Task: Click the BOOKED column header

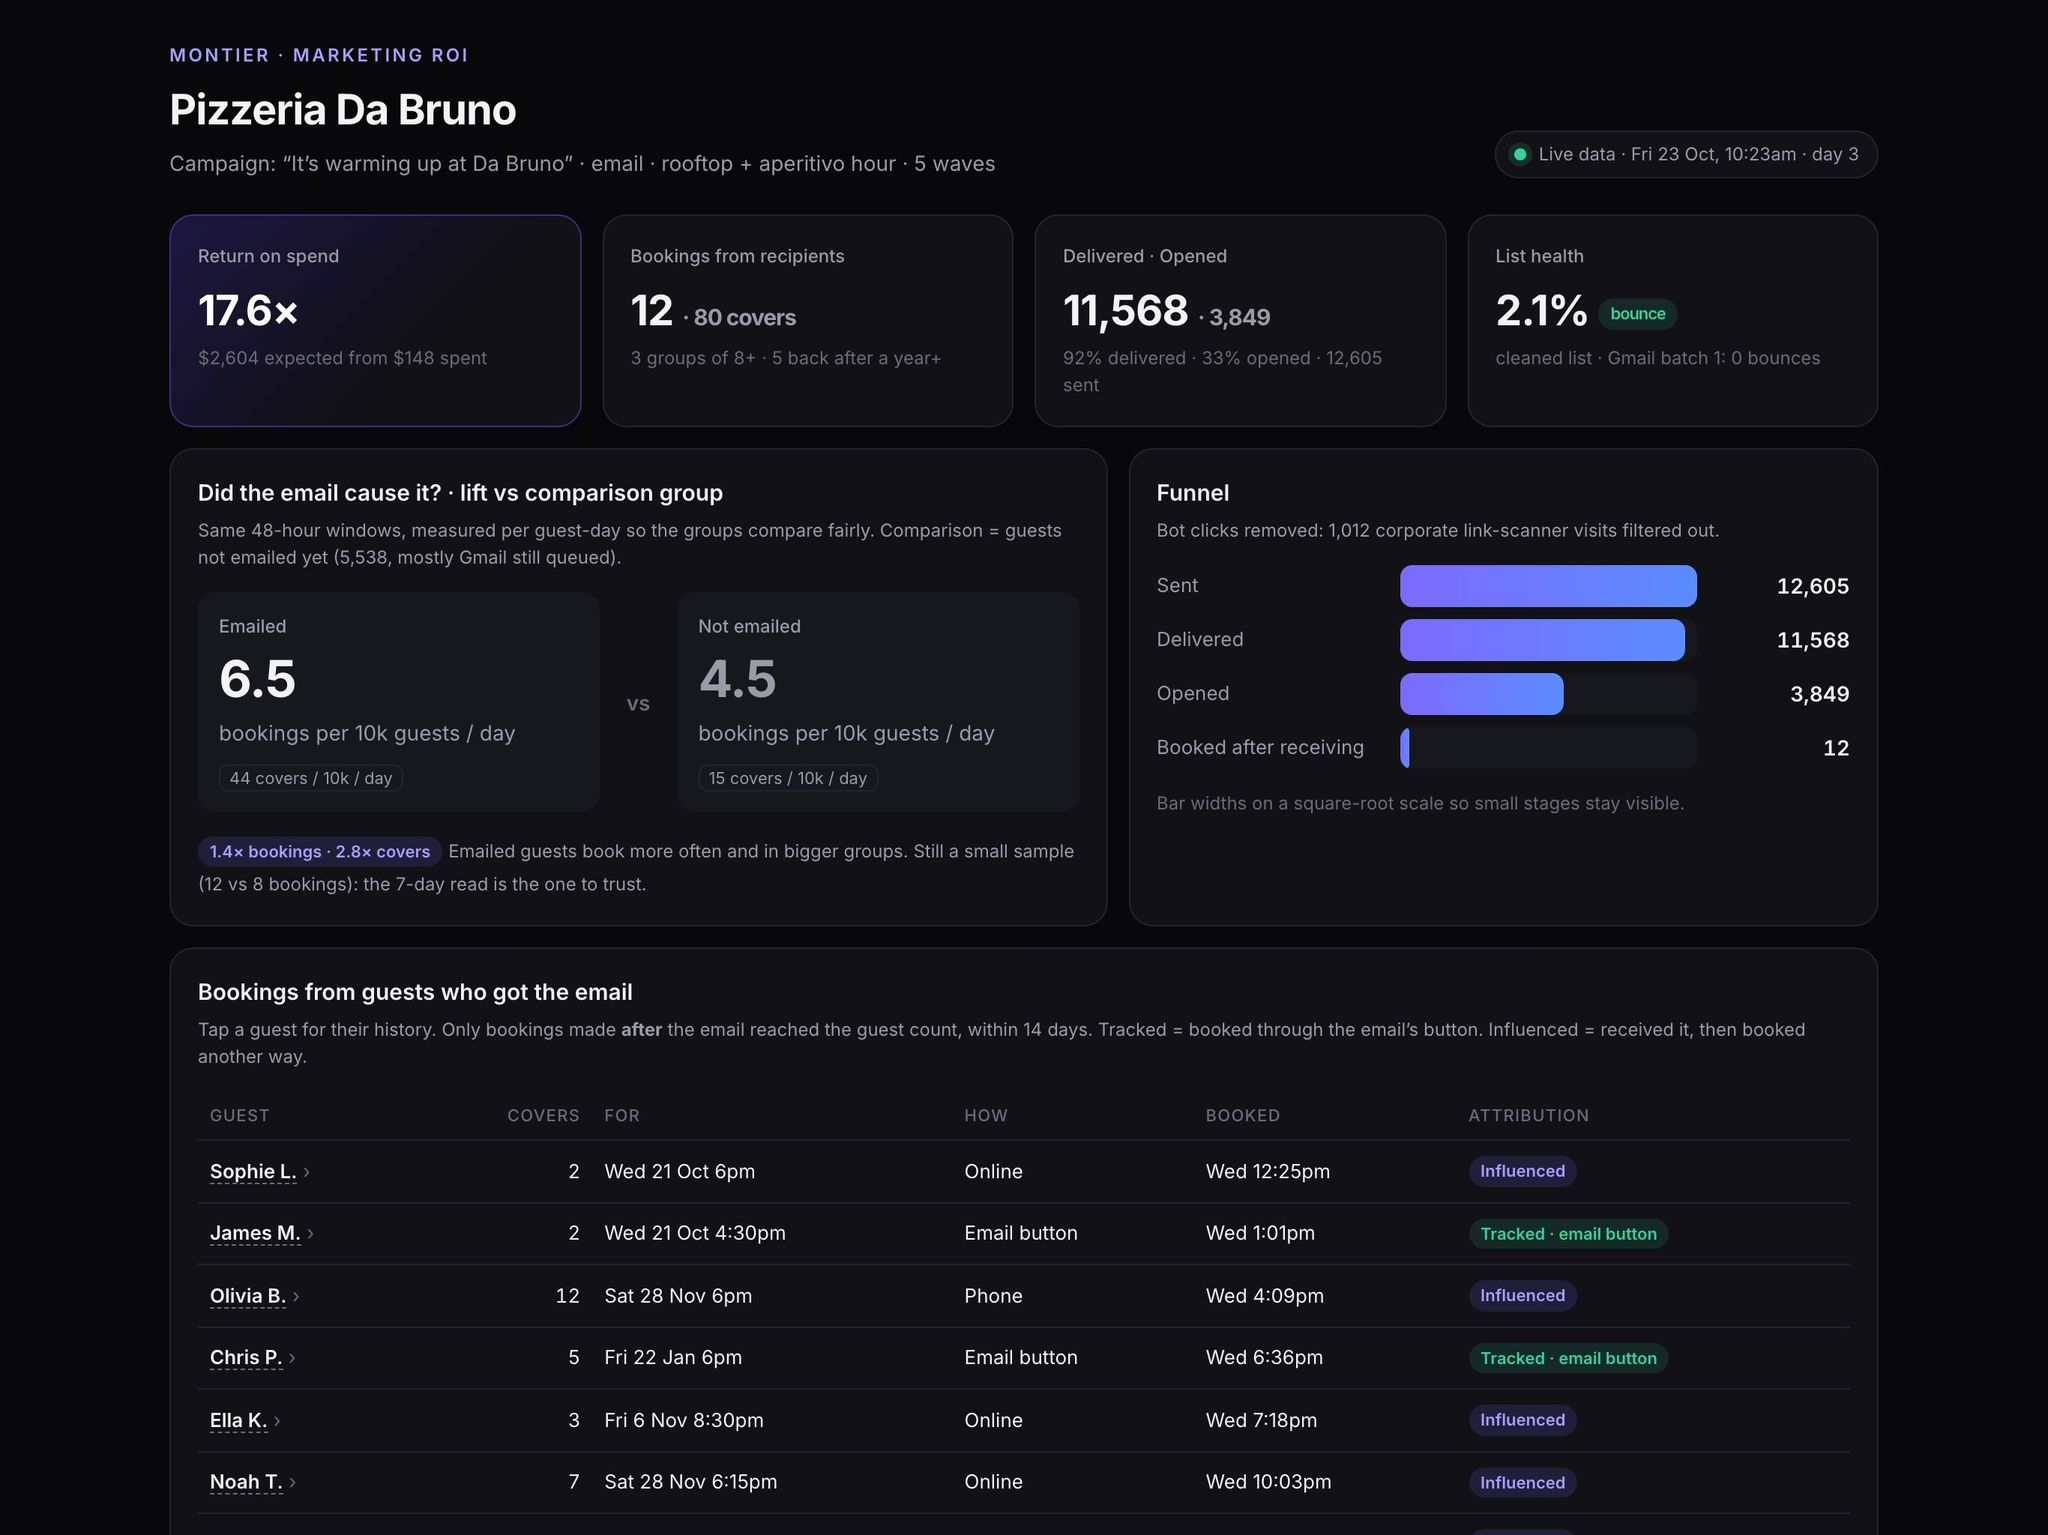Action: [x=1243, y=1115]
